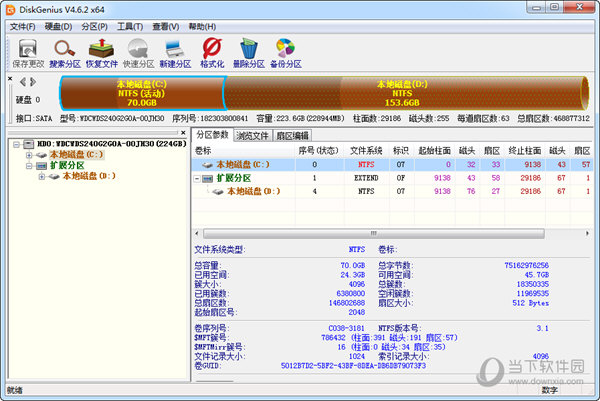Switch to the 浏览文件 tab
The image size is (600, 401).
coord(253,135)
